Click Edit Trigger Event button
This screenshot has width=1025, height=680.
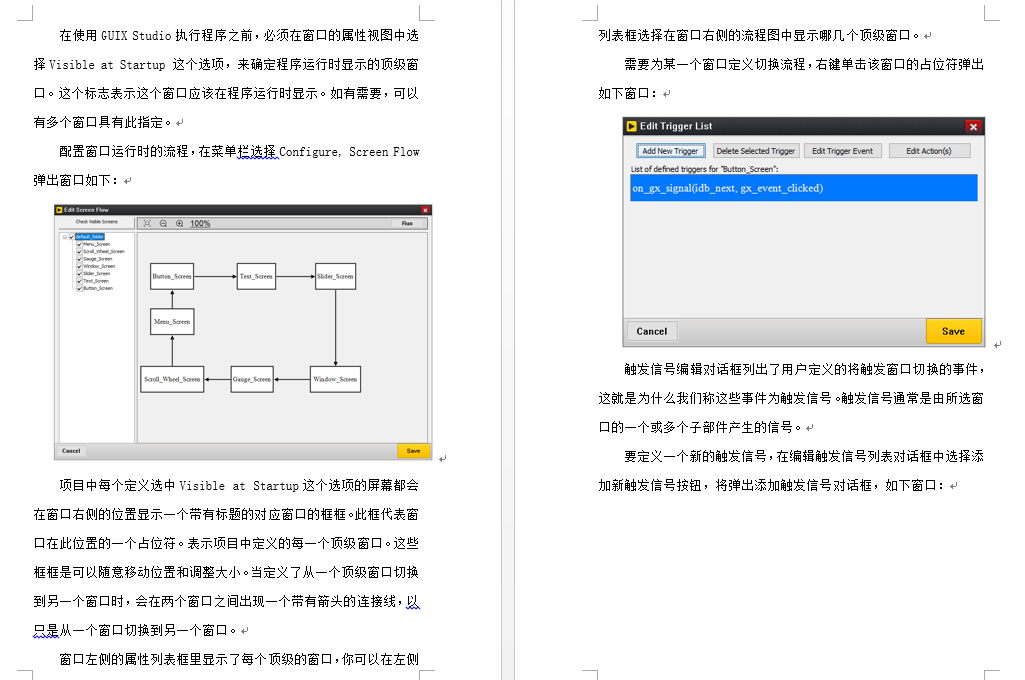click(x=843, y=151)
